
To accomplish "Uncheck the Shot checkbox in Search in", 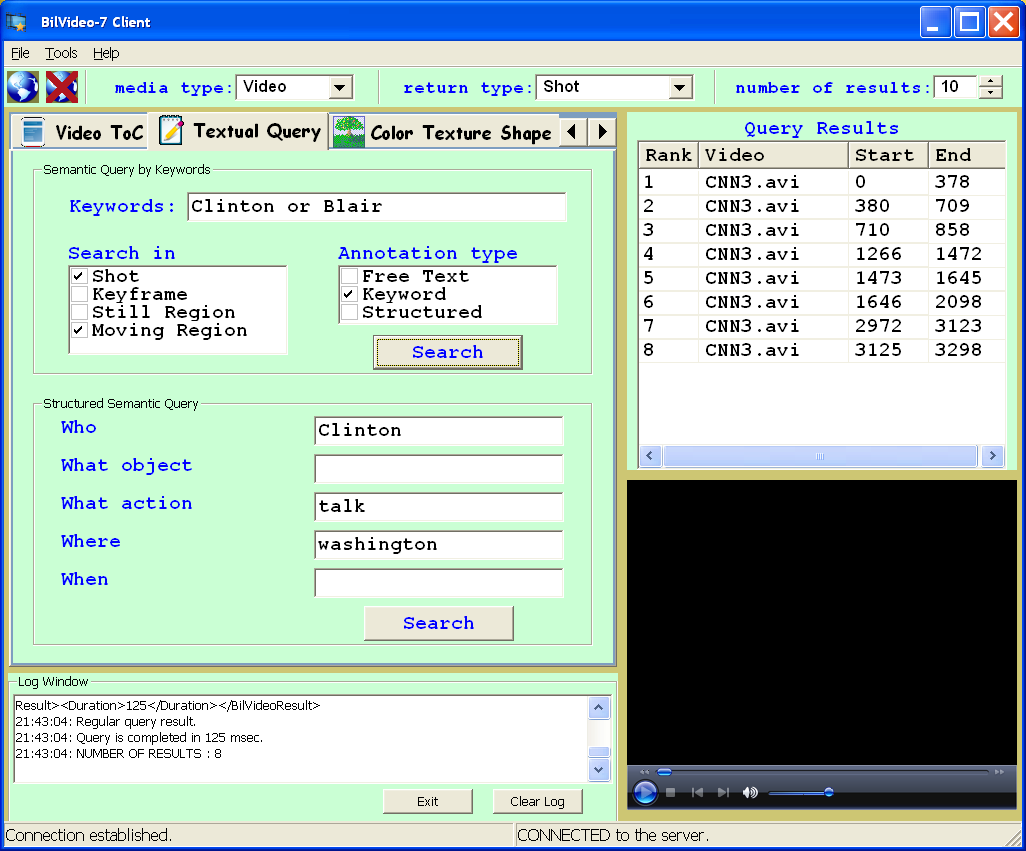I will pyautogui.click(x=79, y=276).
